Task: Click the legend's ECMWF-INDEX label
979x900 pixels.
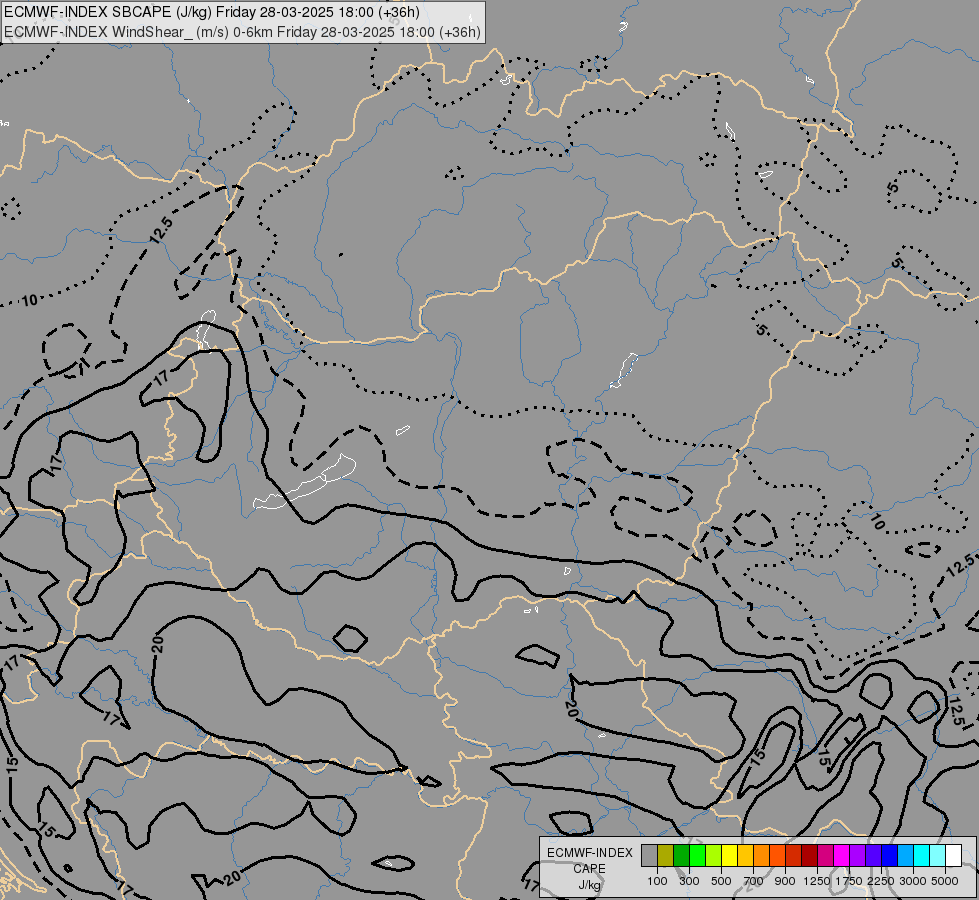Action: tap(590, 853)
